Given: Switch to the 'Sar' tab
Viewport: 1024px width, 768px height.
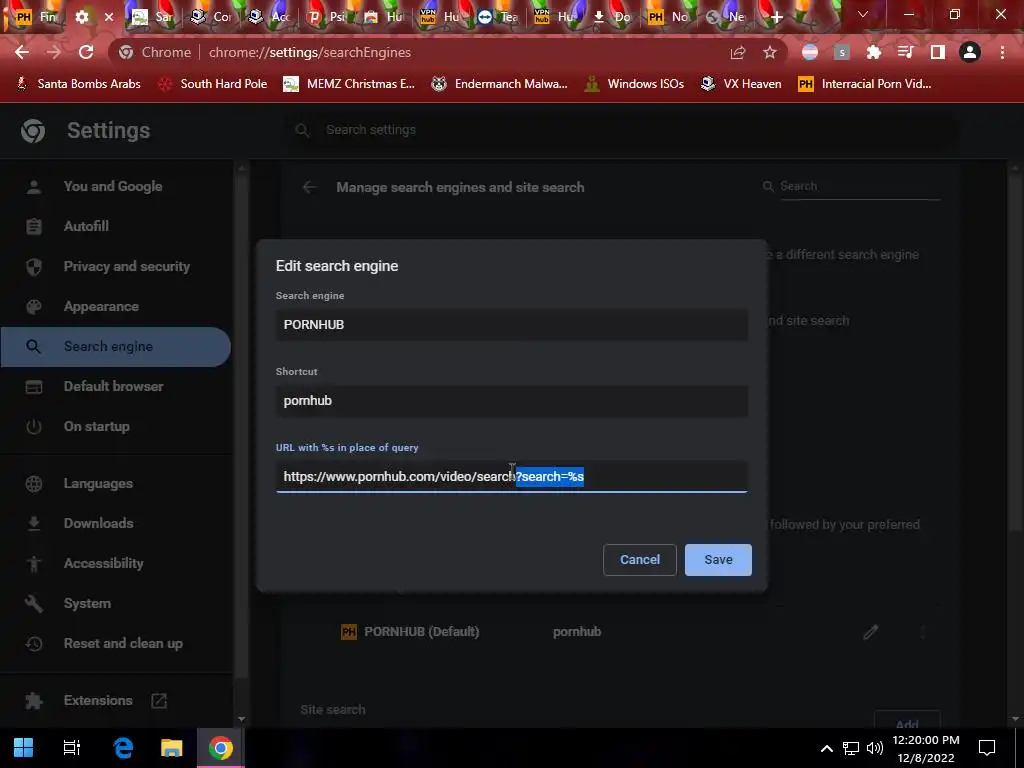Looking at the screenshot, I should (x=152, y=17).
